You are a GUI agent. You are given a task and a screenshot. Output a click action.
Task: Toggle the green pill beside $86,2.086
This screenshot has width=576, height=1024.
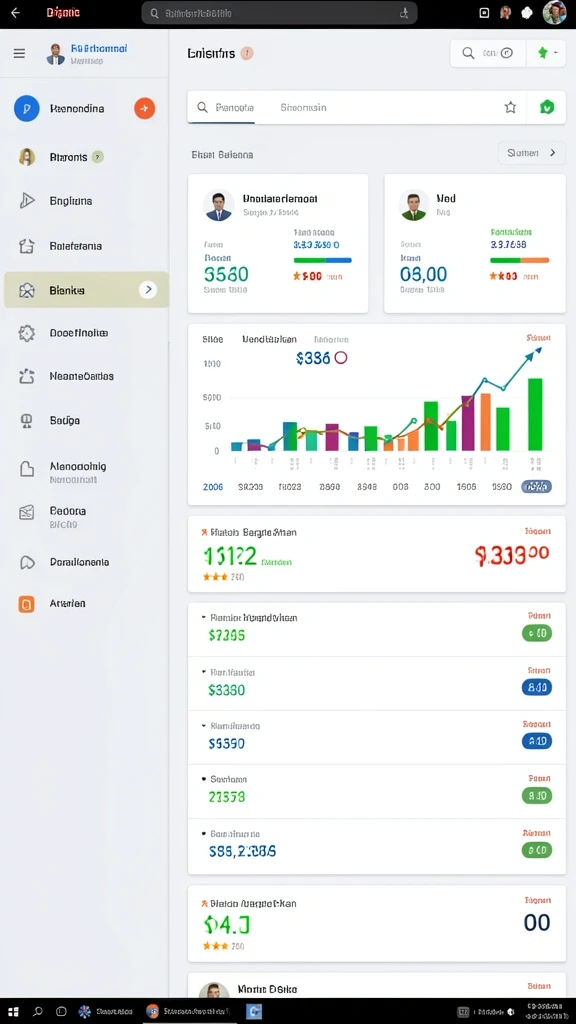coord(537,850)
